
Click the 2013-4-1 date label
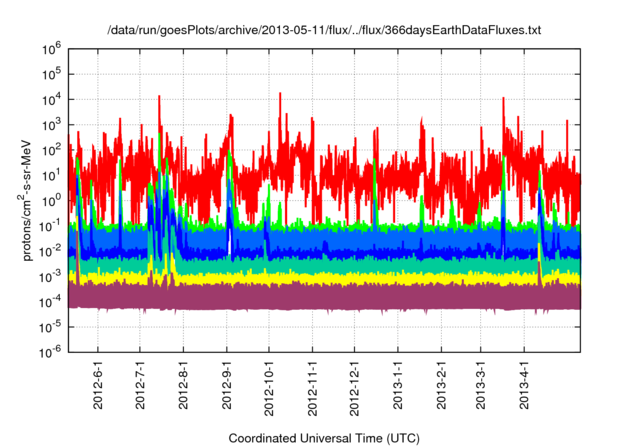524,385
